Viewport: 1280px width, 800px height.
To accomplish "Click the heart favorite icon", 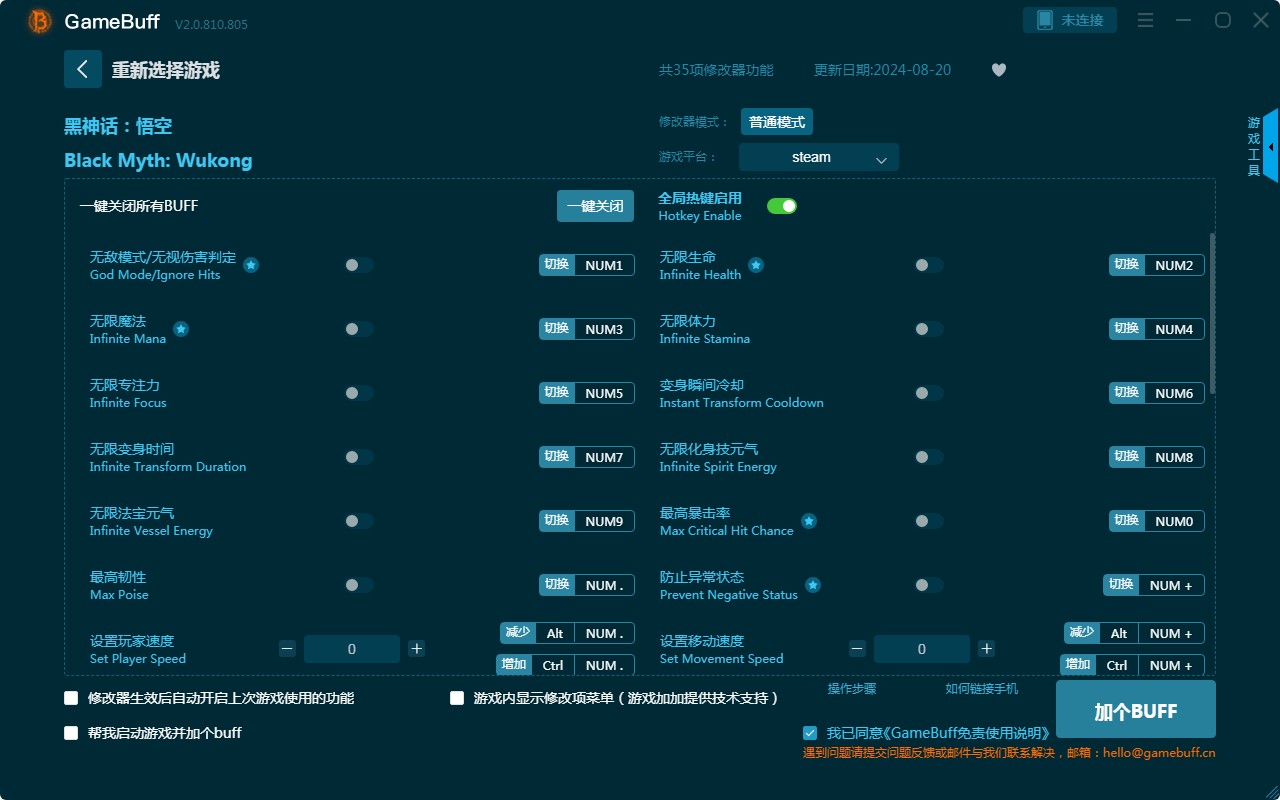I will tap(998, 70).
